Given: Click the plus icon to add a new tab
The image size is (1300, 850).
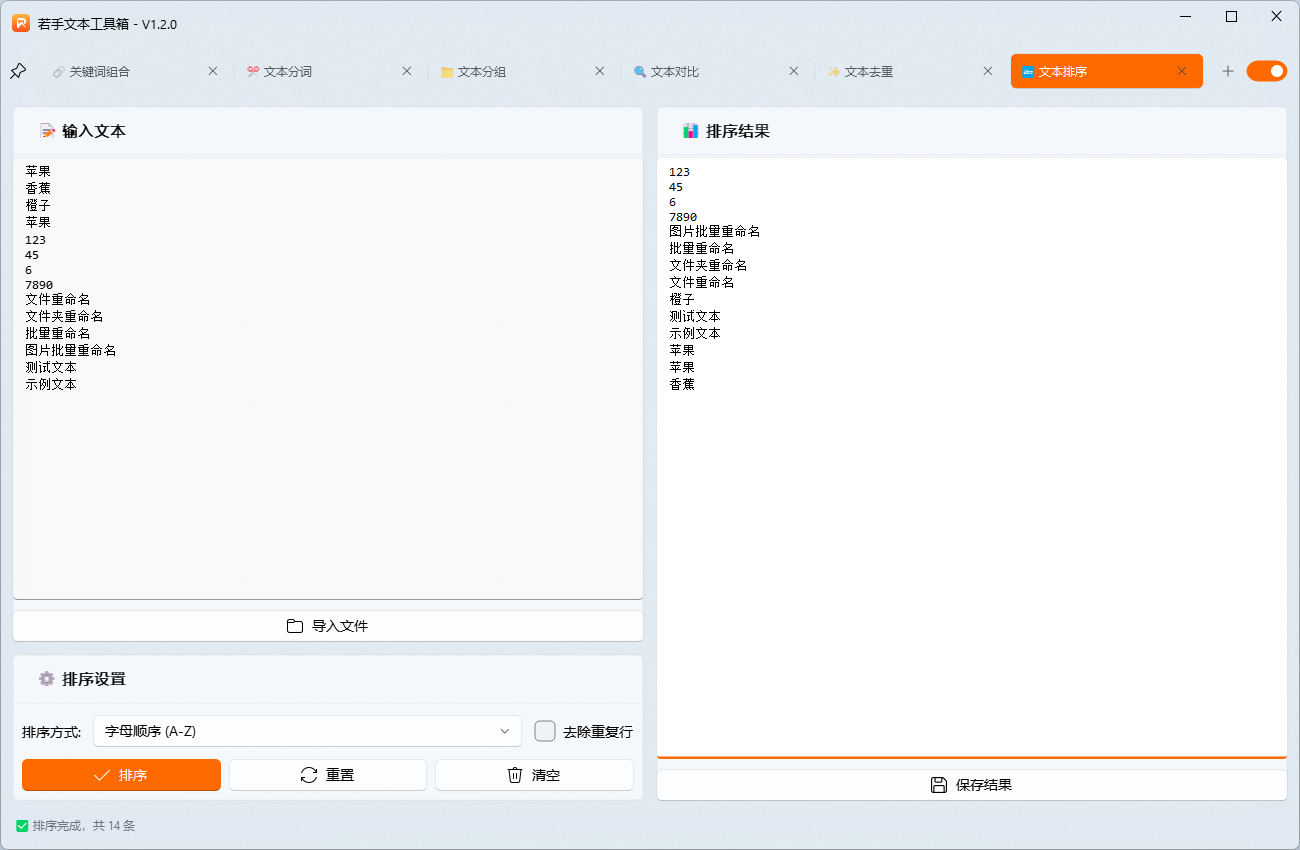Looking at the screenshot, I should 1228,71.
